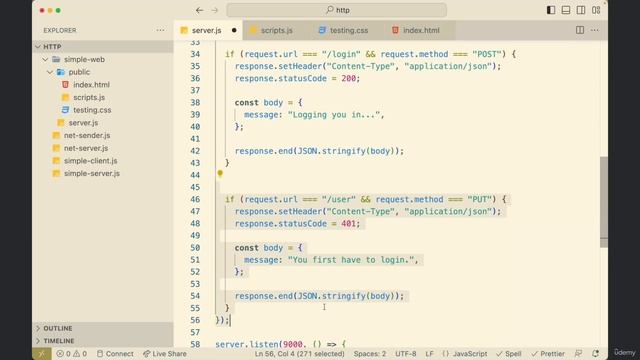Click the "Logging you in..." message string
The width and height of the screenshot is (640, 360).
333,115
